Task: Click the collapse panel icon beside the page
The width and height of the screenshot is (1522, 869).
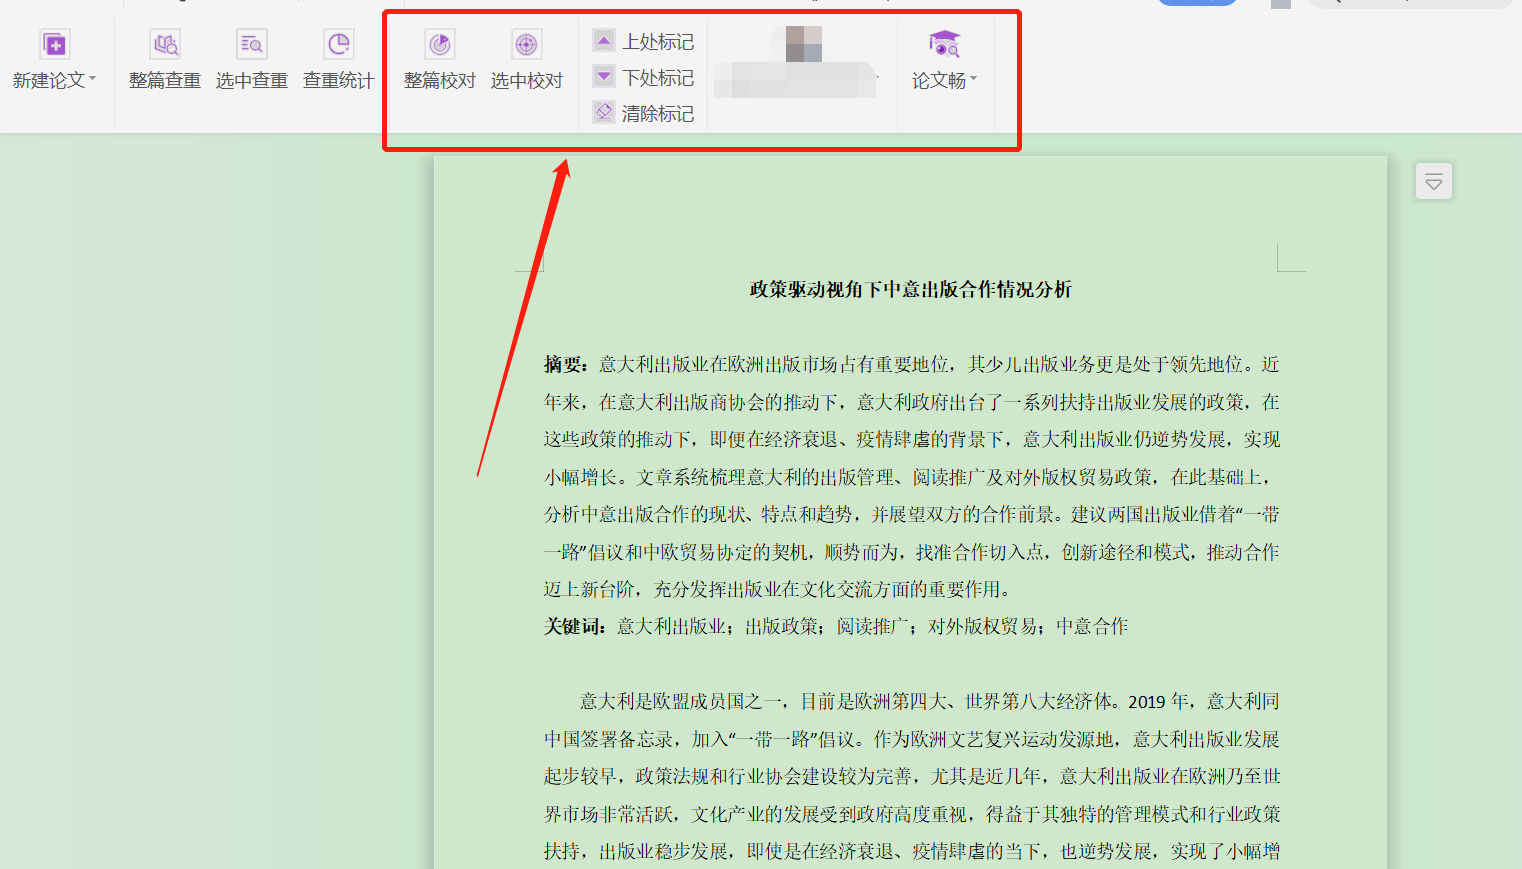Action: 1434,181
